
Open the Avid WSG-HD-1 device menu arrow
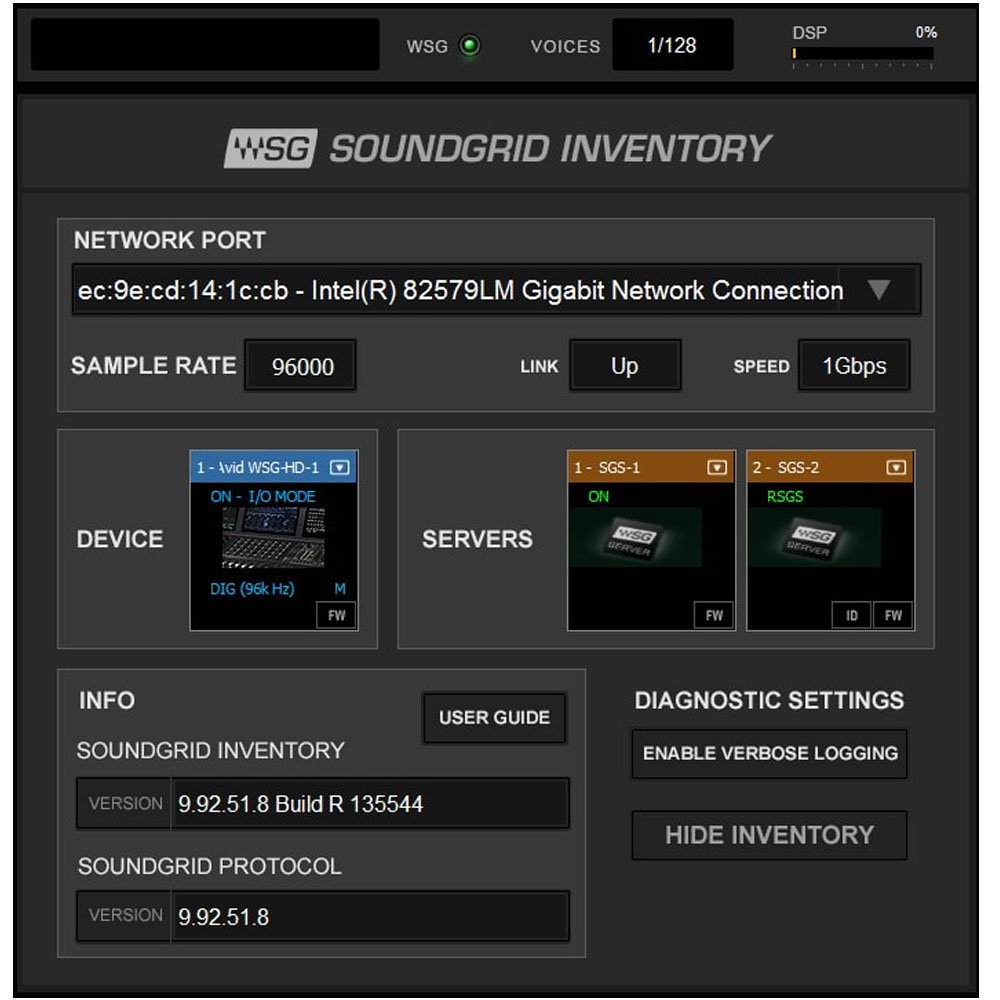click(339, 467)
